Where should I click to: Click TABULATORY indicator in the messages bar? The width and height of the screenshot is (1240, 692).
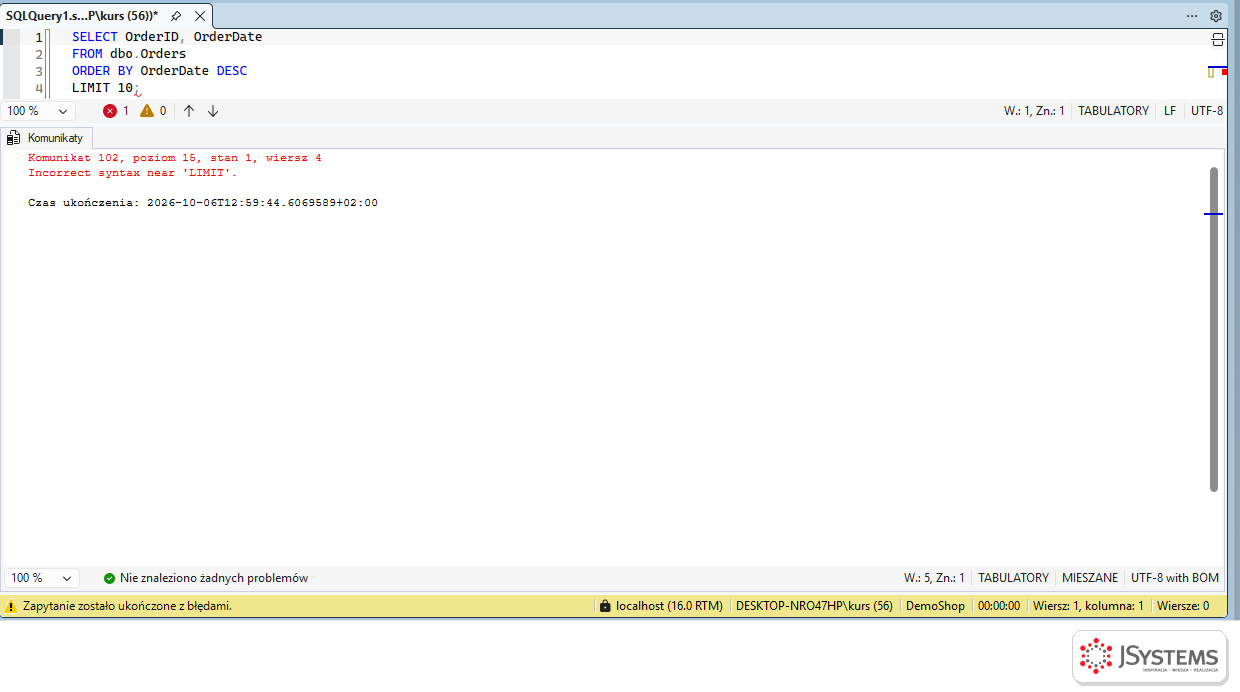[x=1013, y=578]
